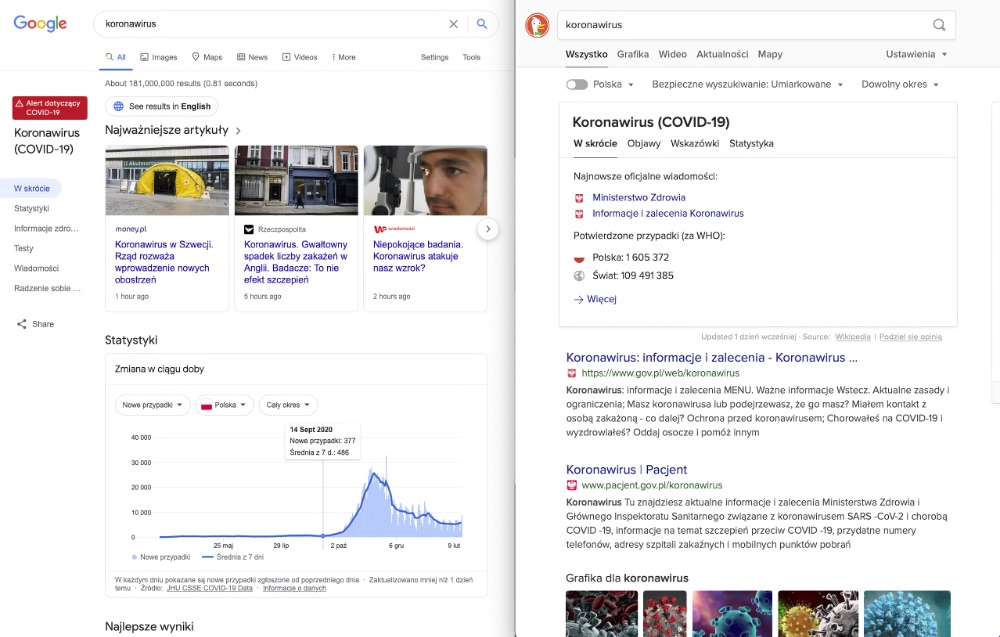
Task: Toggle the Polska region switch
Action: click(577, 85)
